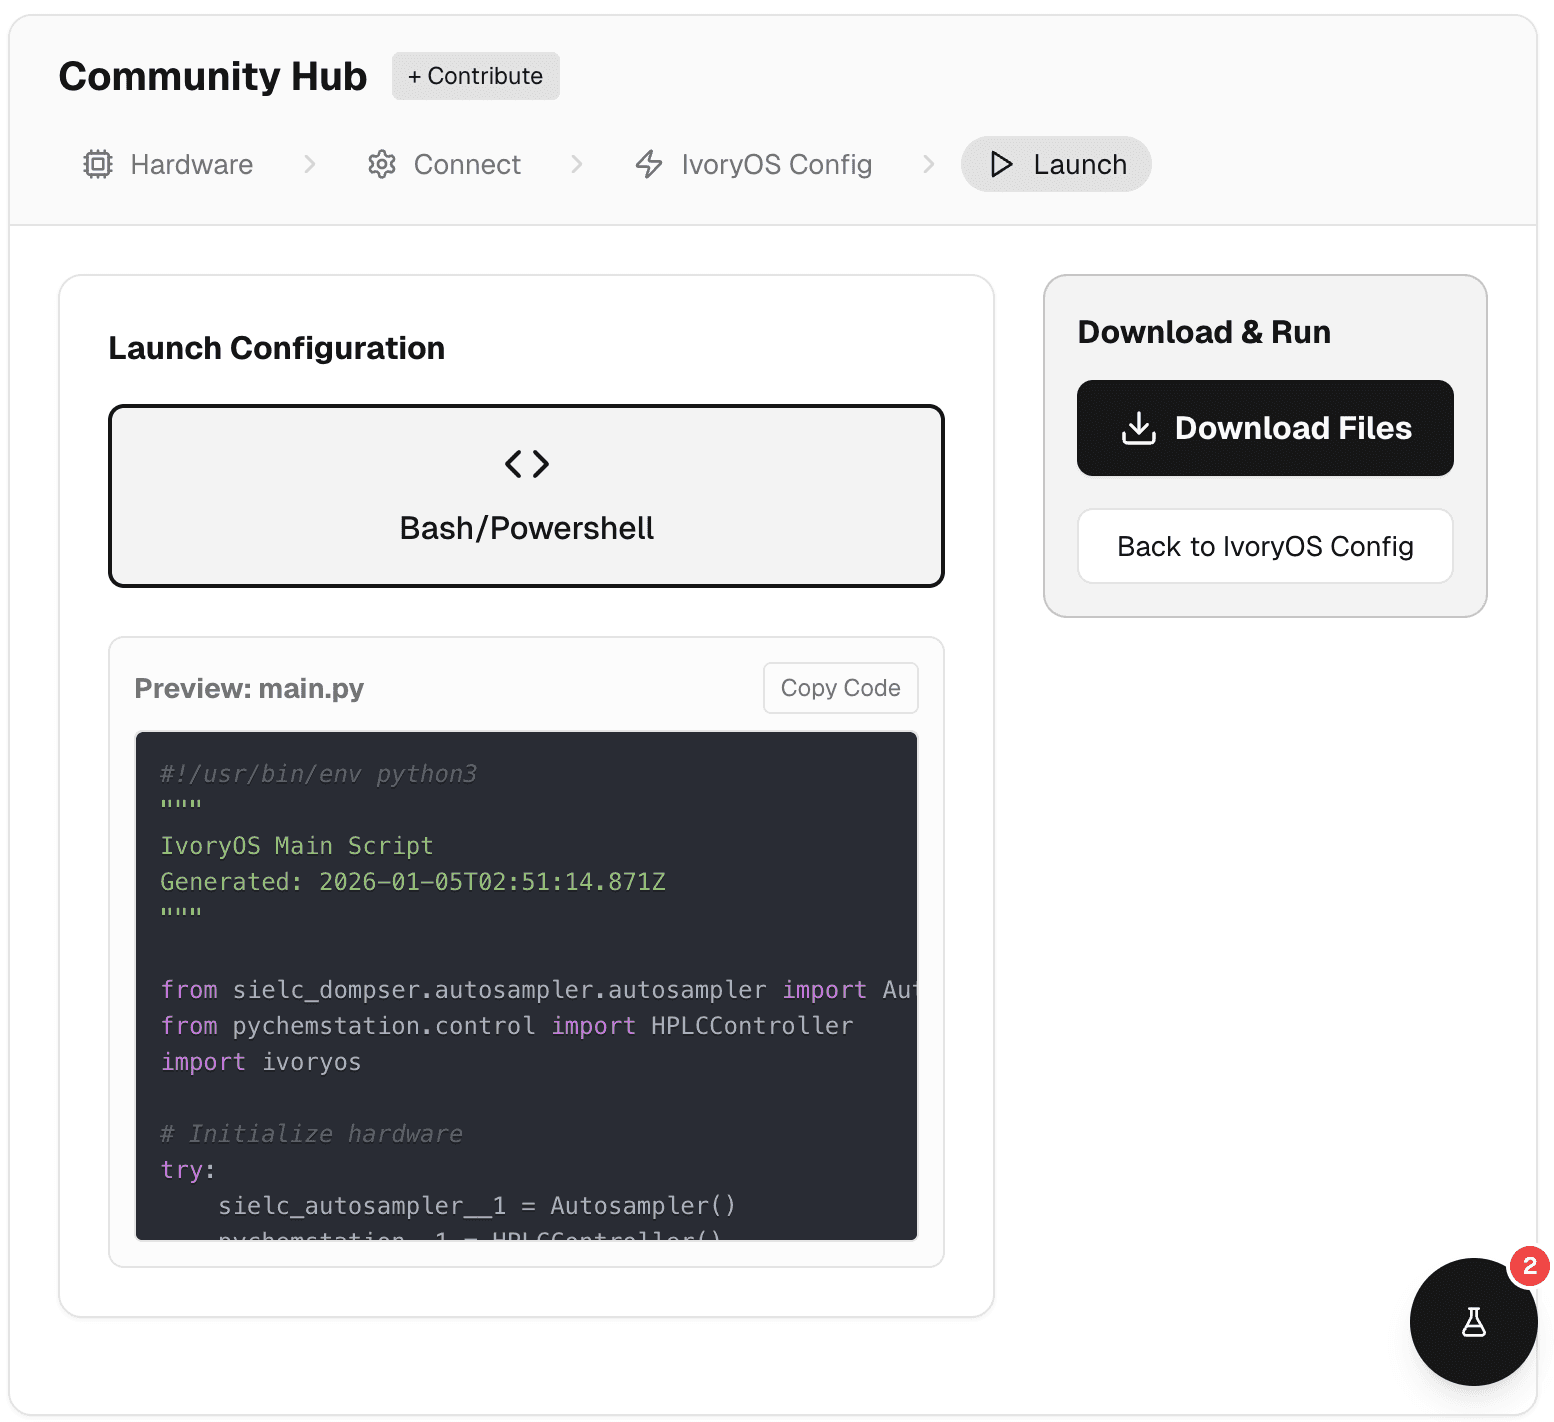Click the Copy Code button
Viewport: 1554px width, 1422px height.
click(x=840, y=688)
